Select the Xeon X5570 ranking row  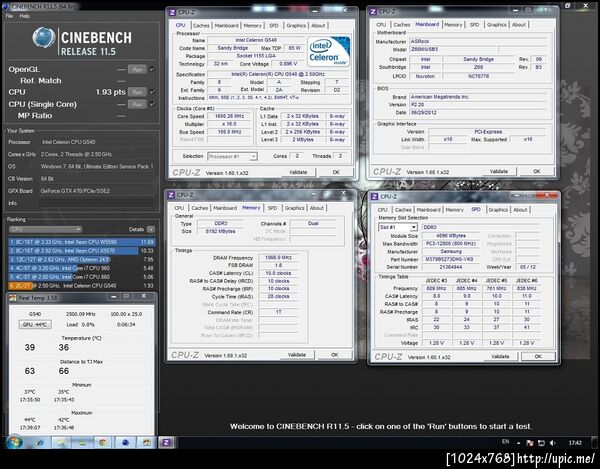[x=82, y=251]
